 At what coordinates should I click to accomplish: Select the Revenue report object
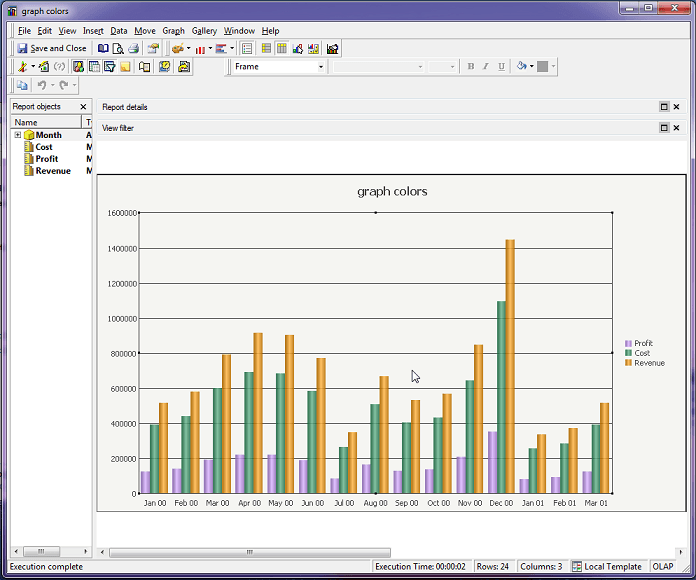coord(53,171)
